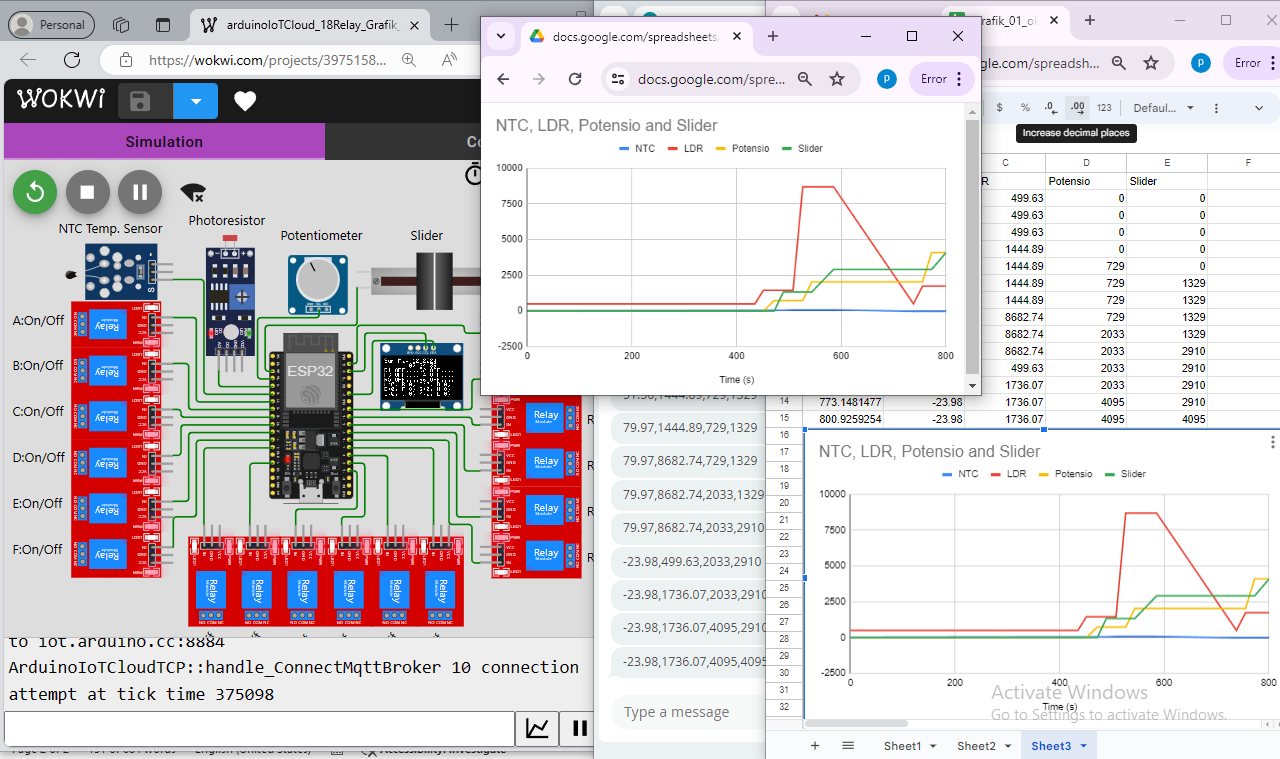
Task: Click the Photoresistor module component
Action: click(229, 301)
